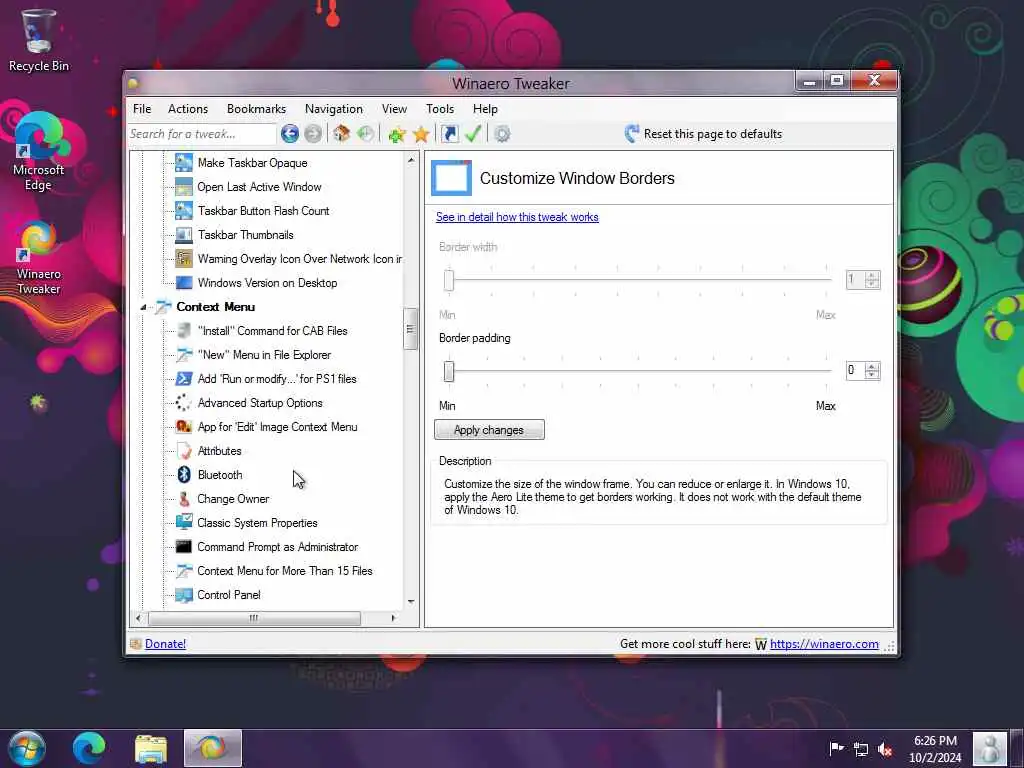
Task: Select App for 'Edit' Image Context Menu
Action: pyautogui.click(x=278, y=427)
